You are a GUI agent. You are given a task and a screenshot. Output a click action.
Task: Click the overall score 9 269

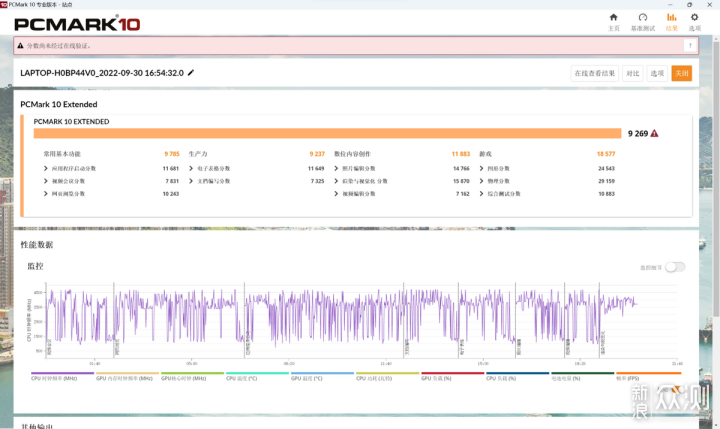pos(638,133)
